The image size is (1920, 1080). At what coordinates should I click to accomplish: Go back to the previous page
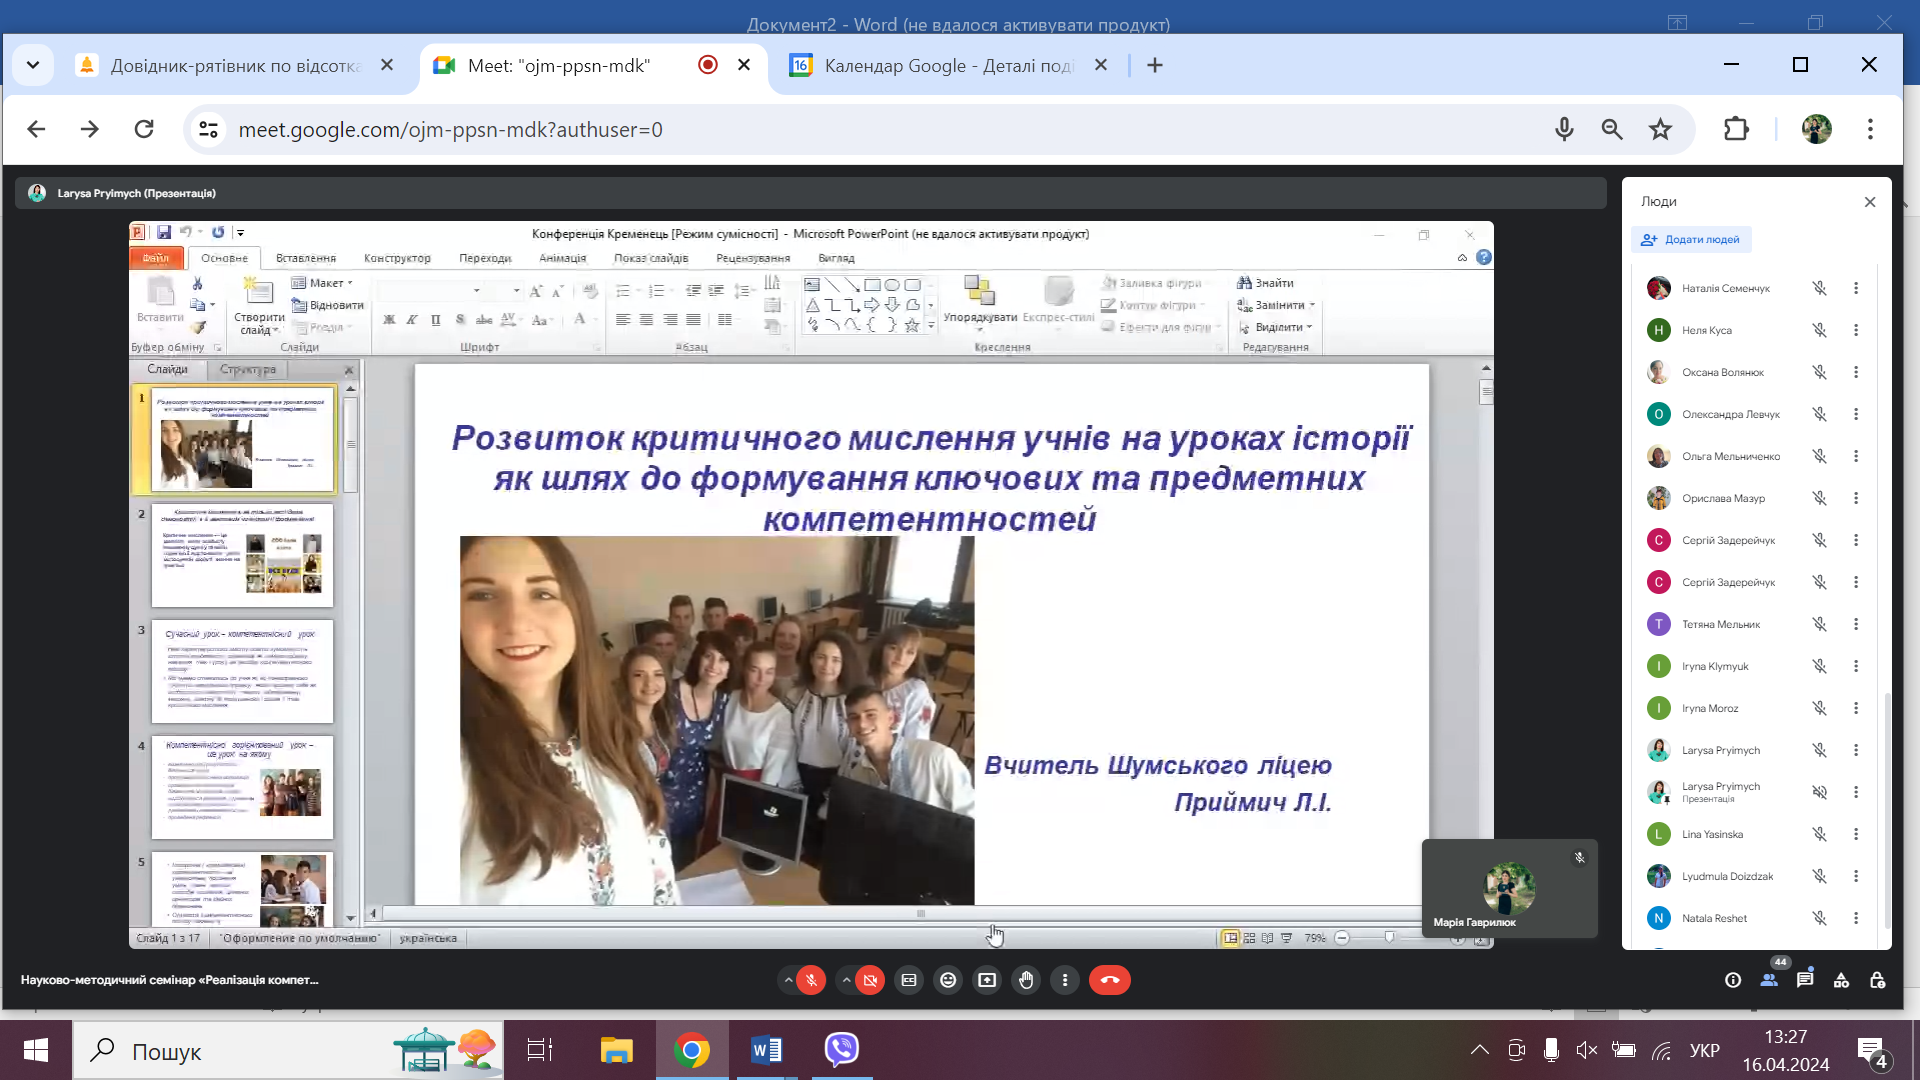pos(37,129)
